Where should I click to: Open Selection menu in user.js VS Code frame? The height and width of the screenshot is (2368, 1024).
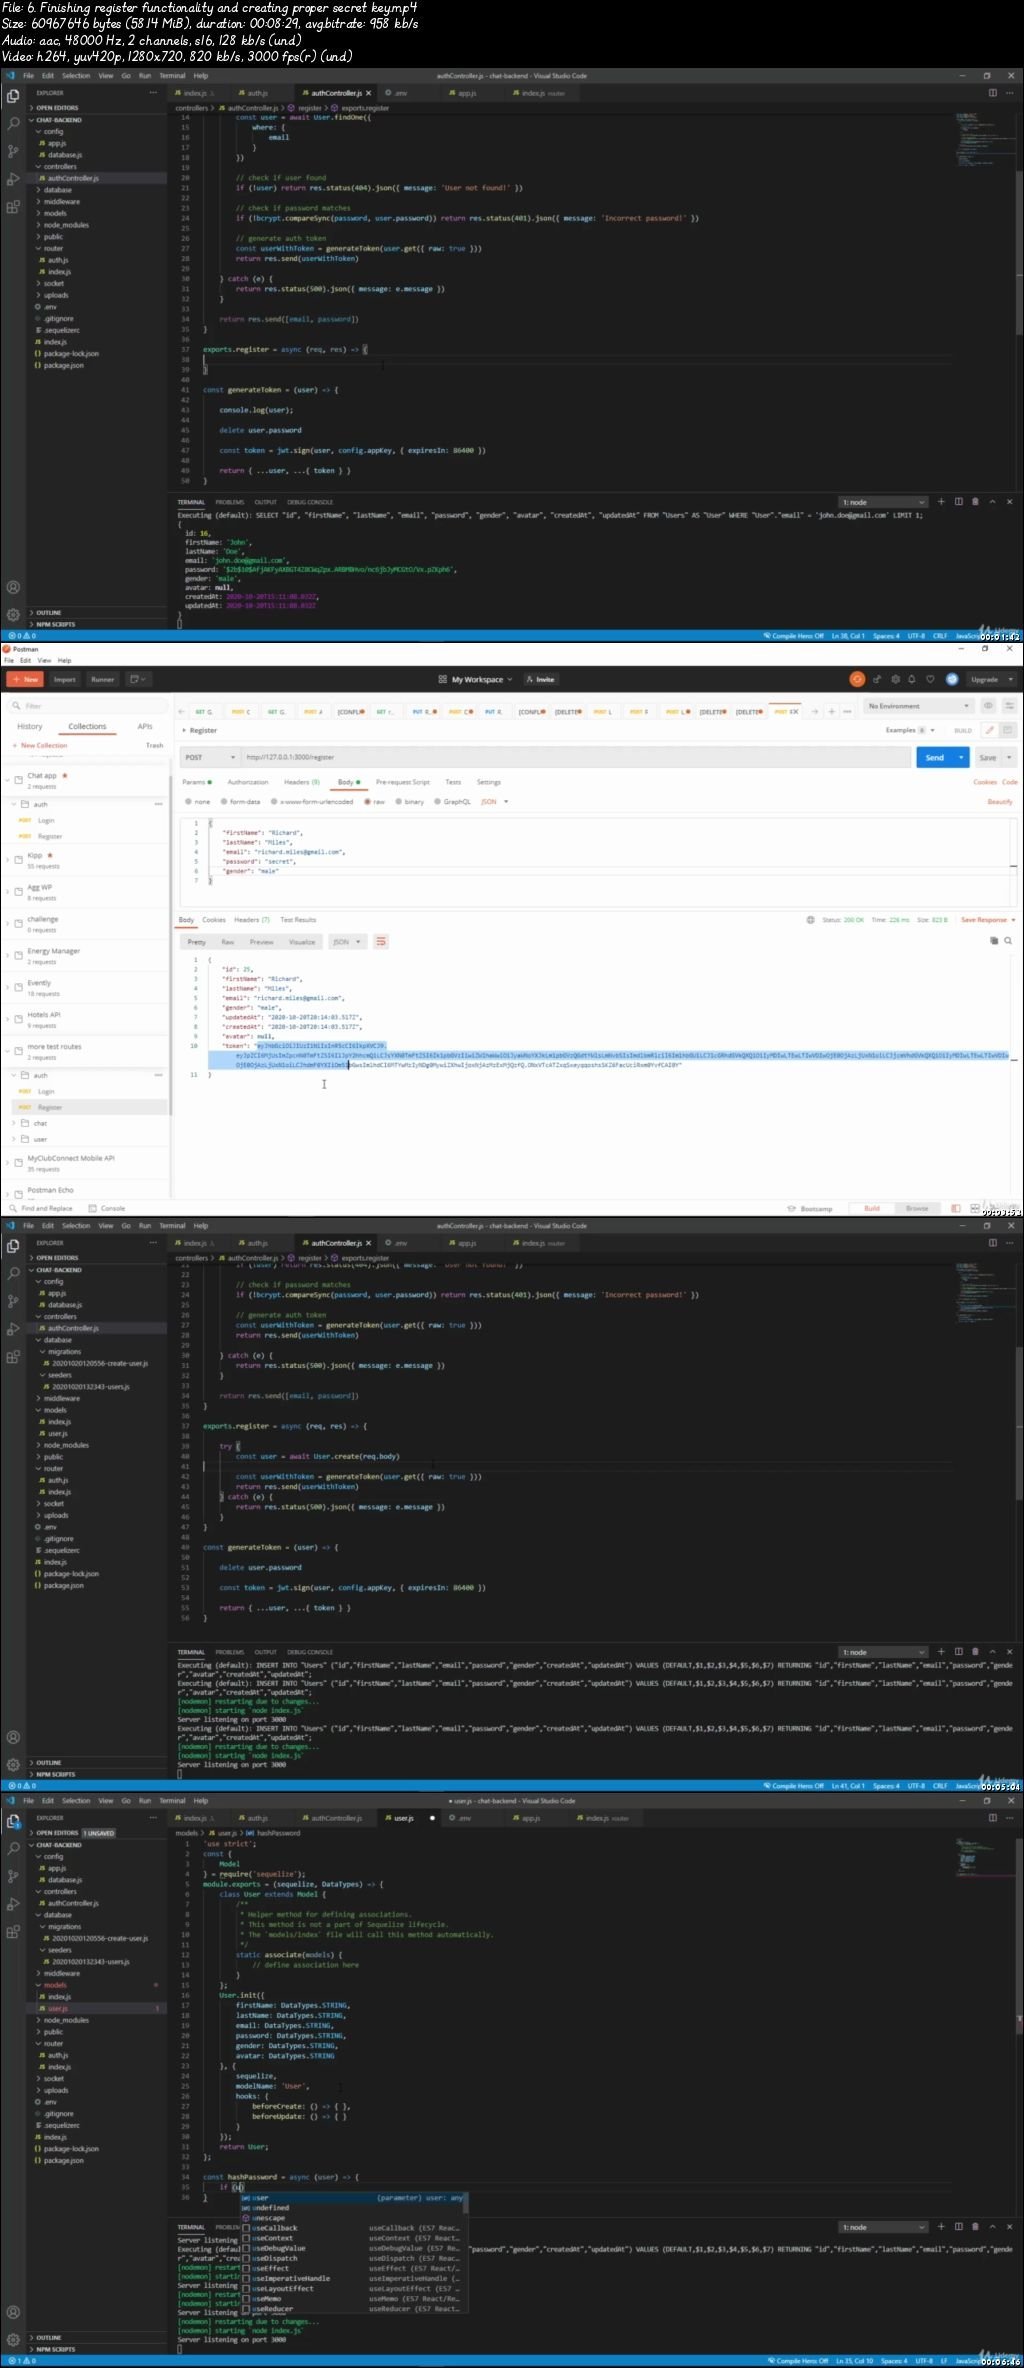(76, 1801)
